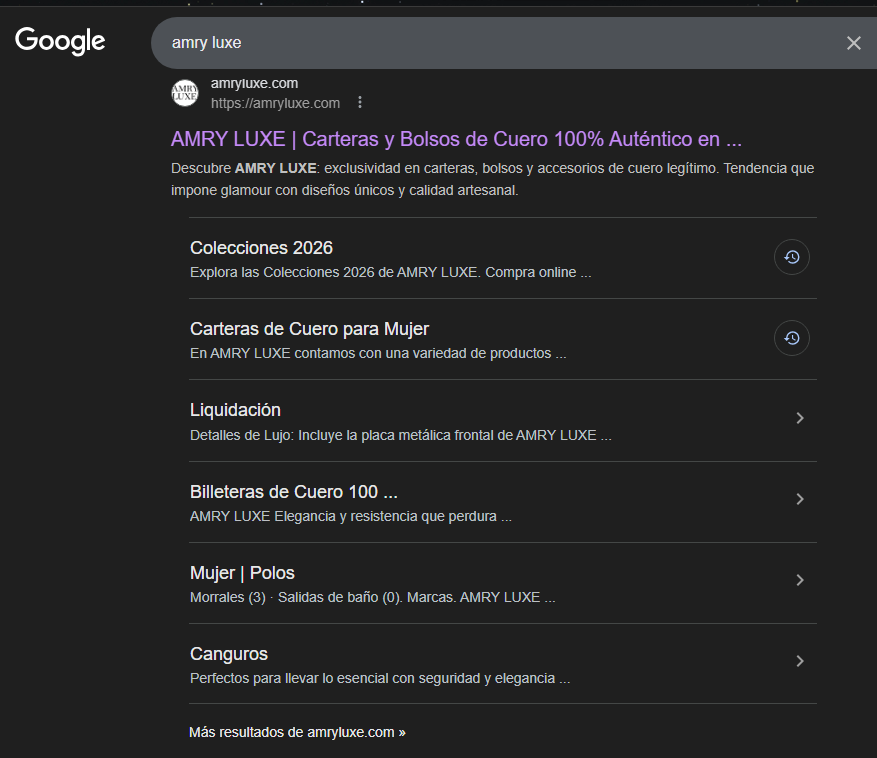Viewport: 877px width, 758px height.
Task: Open the Billeteras de Cuero 100 sitelink
Action: (293, 491)
